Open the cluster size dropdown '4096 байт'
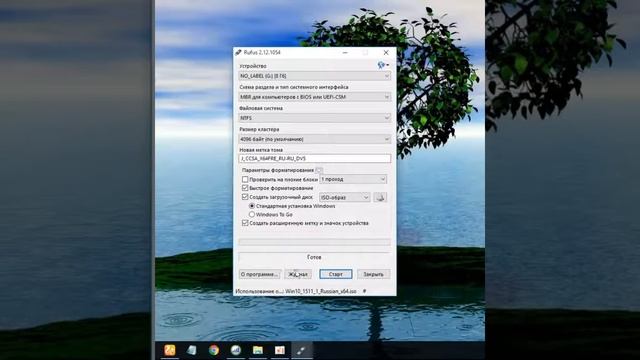The height and width of the screenshot is (360, 640). pos(315,139)
